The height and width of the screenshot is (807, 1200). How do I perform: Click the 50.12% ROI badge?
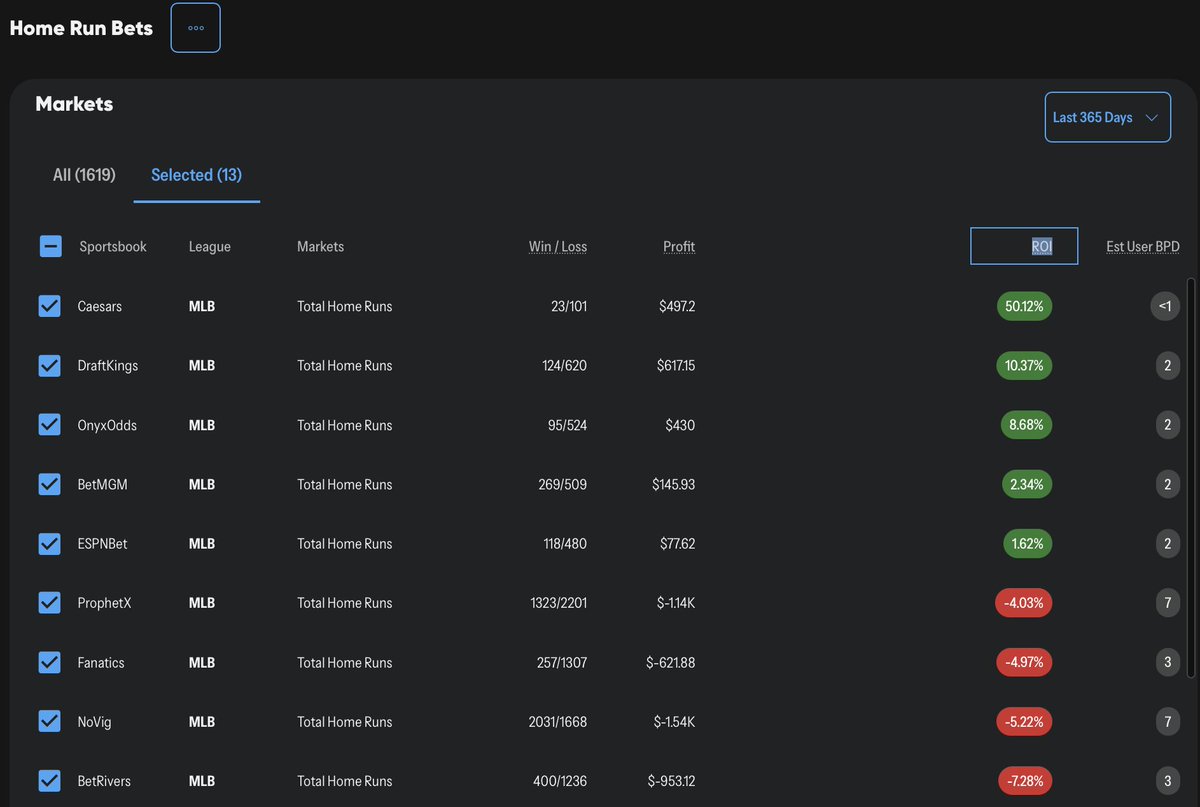[1024, 306]
